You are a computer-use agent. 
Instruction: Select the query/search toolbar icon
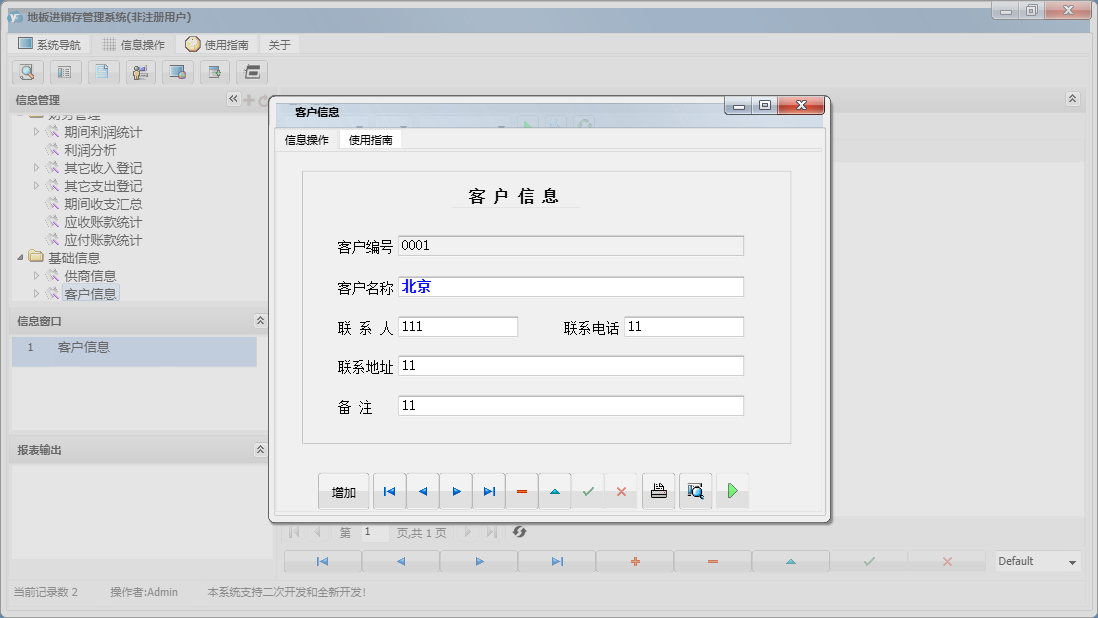pos(27,72)
